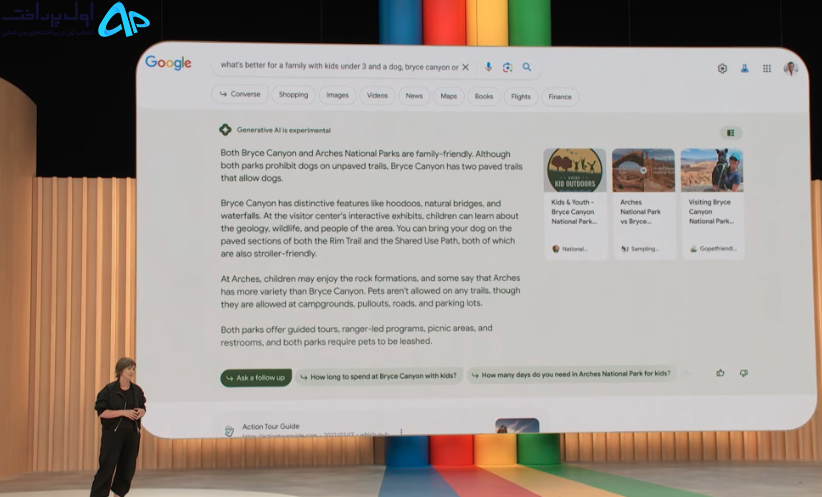This screenshot has height=497, width=822.
Task: Open Search Labs flask icon
Action: coord(744,68)
